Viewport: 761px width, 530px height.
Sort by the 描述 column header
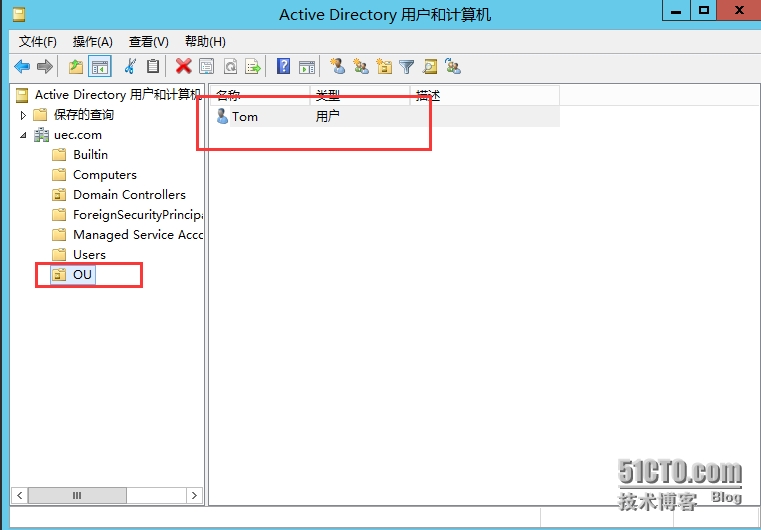point(485,96)
